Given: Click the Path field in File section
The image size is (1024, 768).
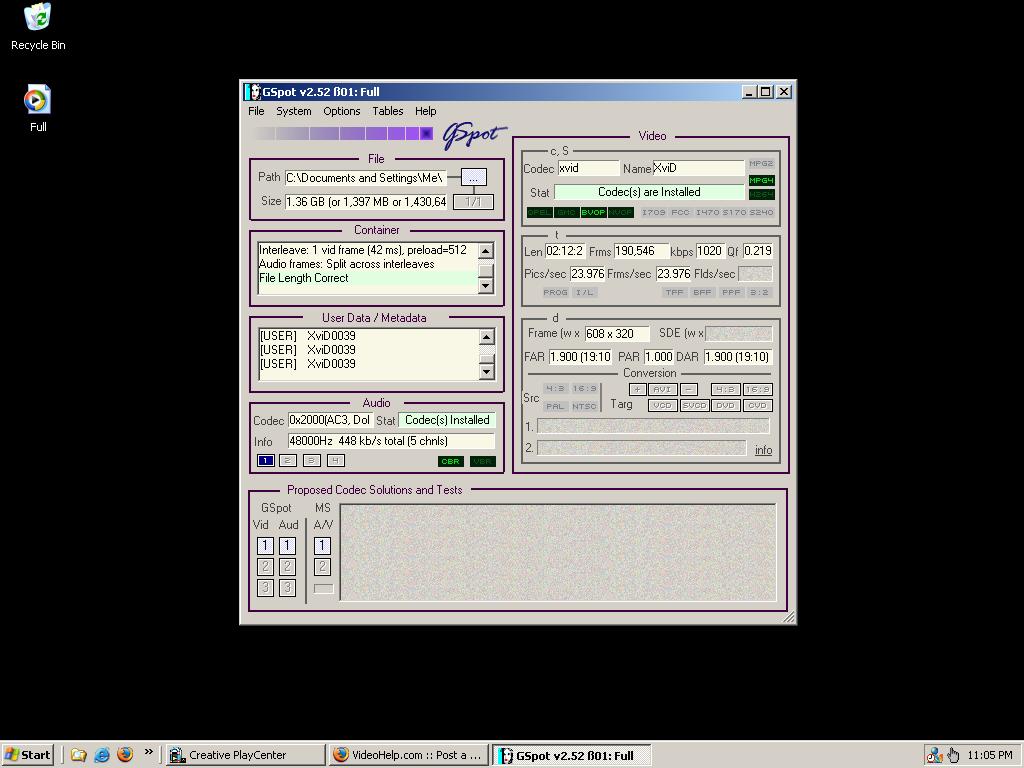Looking at the screenshot, I should [366, 178].
